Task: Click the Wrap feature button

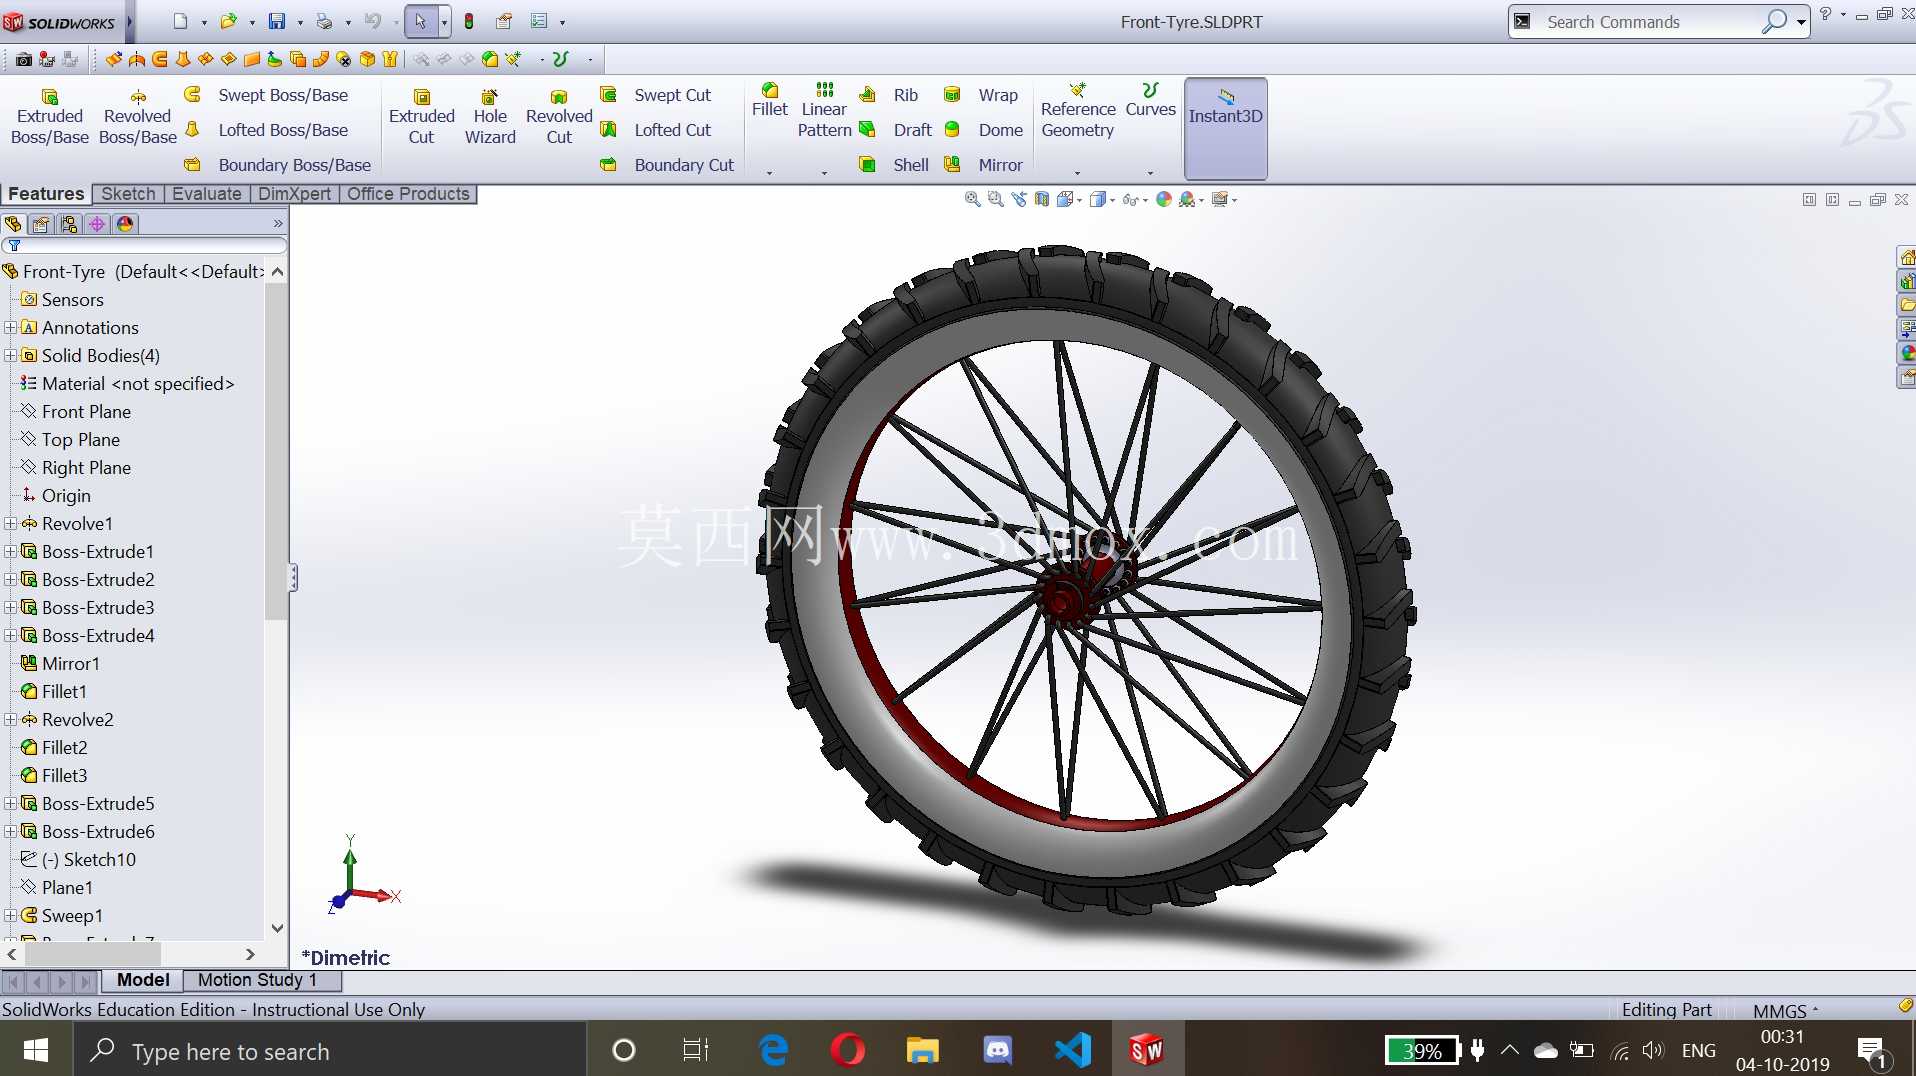Action: pos(982,95)
